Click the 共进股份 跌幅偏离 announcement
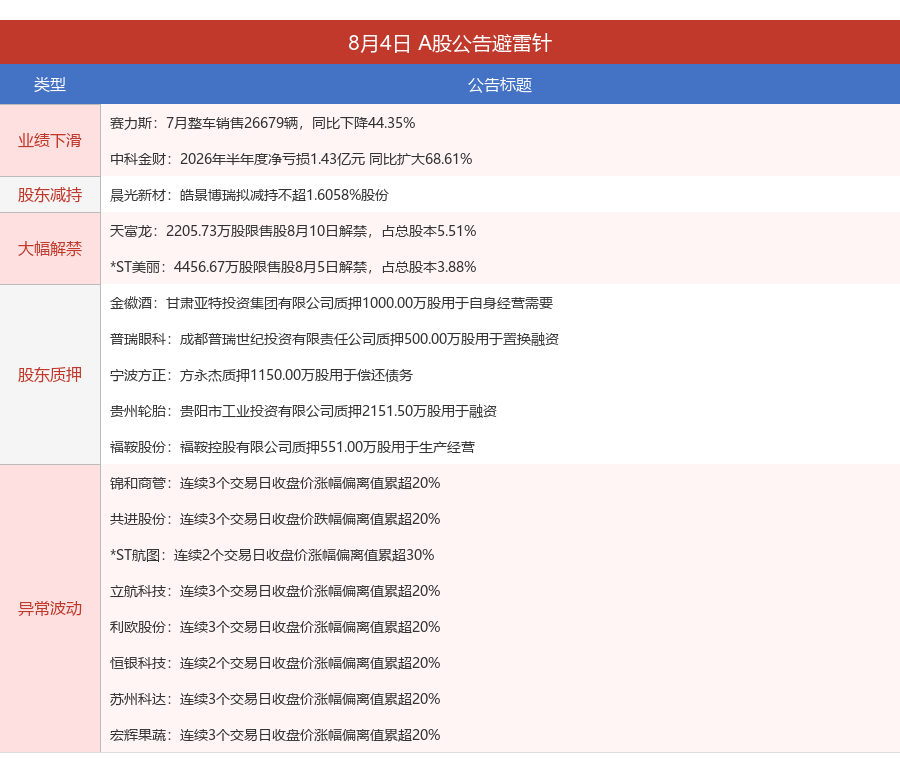 (275, 519)
